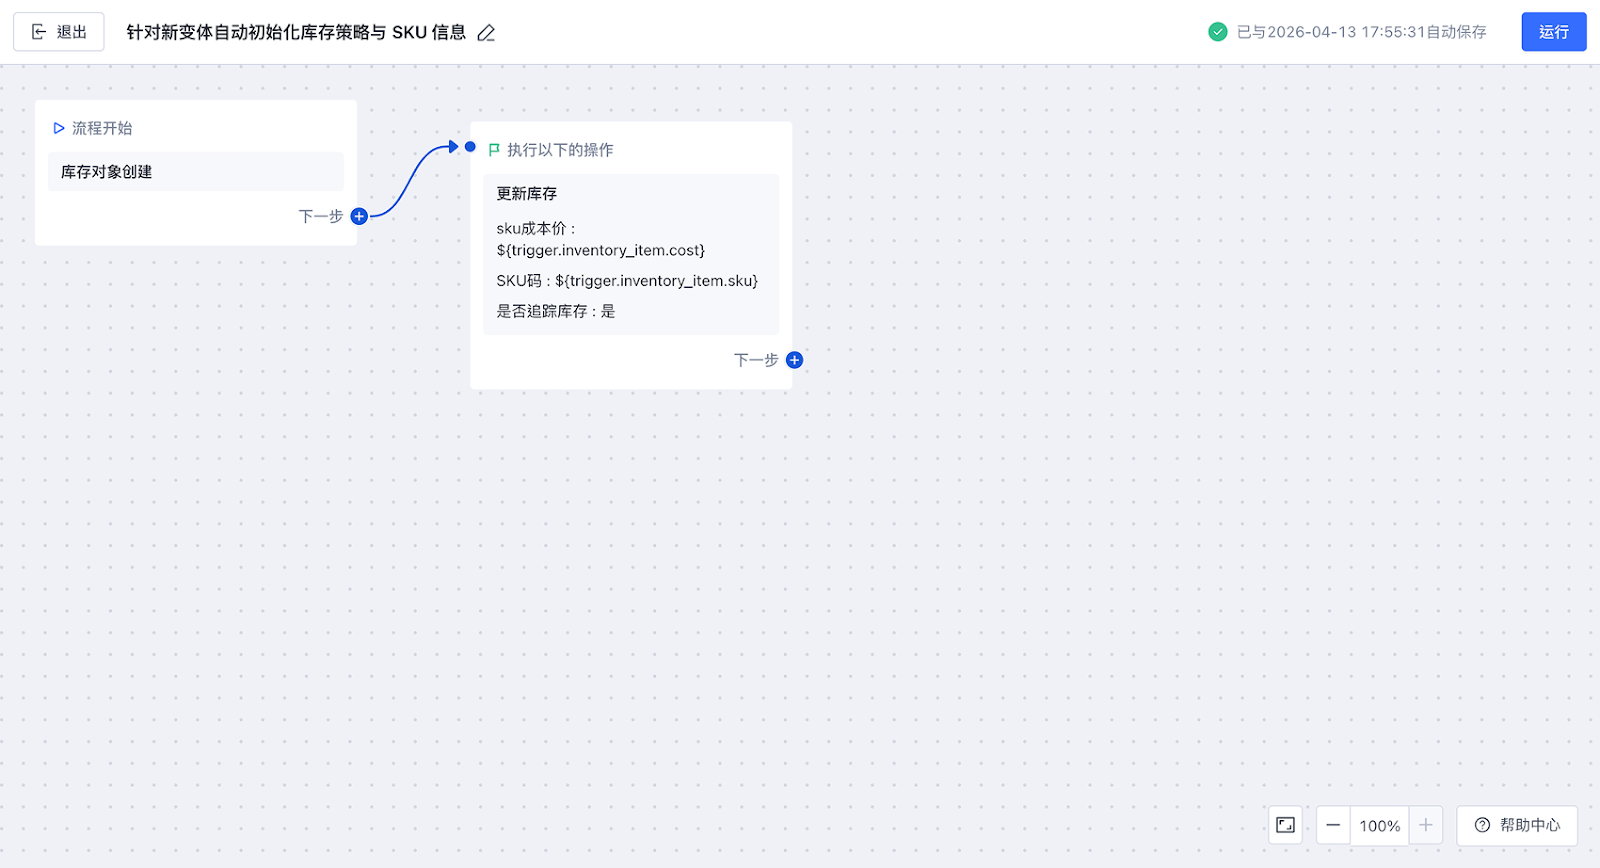Click plus icon on 流程开始 node
Image resolution: width=1600 pixels, height=868 pixels.
tap(359, 216)
